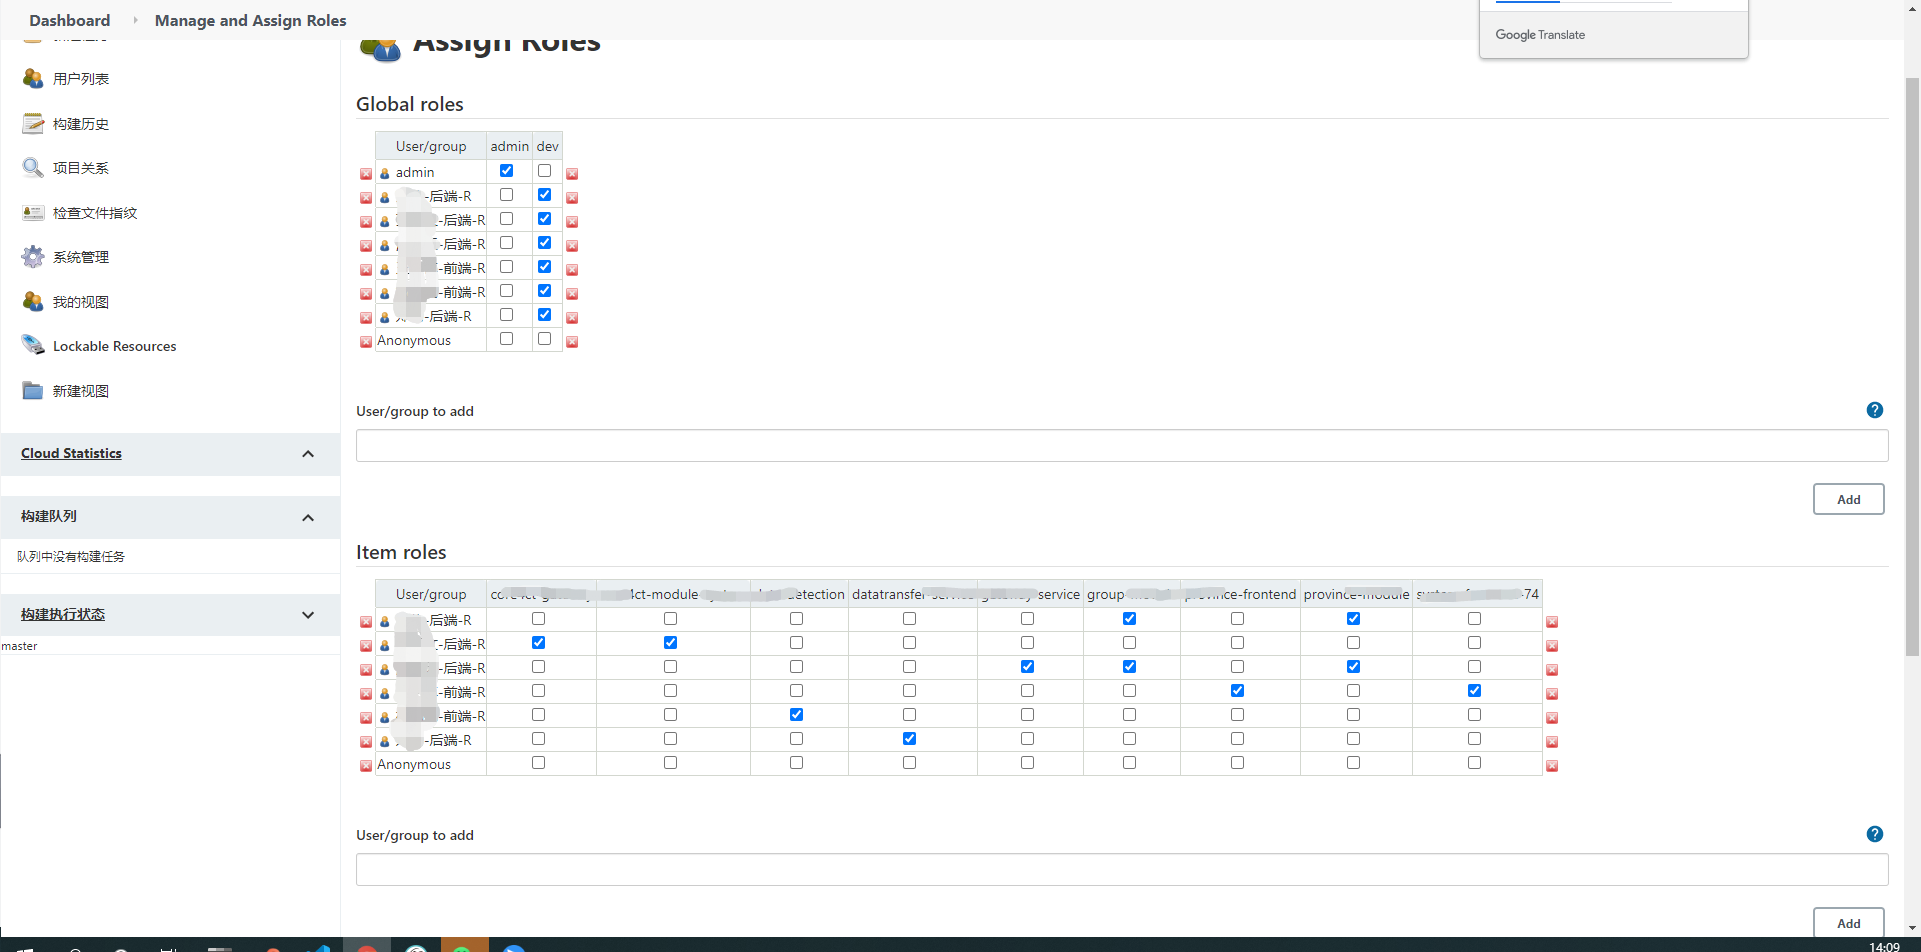1921x952 pixels.
Task: Toggle Anonymous checkbox under province-frontend column
Action: click(1238, 763)
